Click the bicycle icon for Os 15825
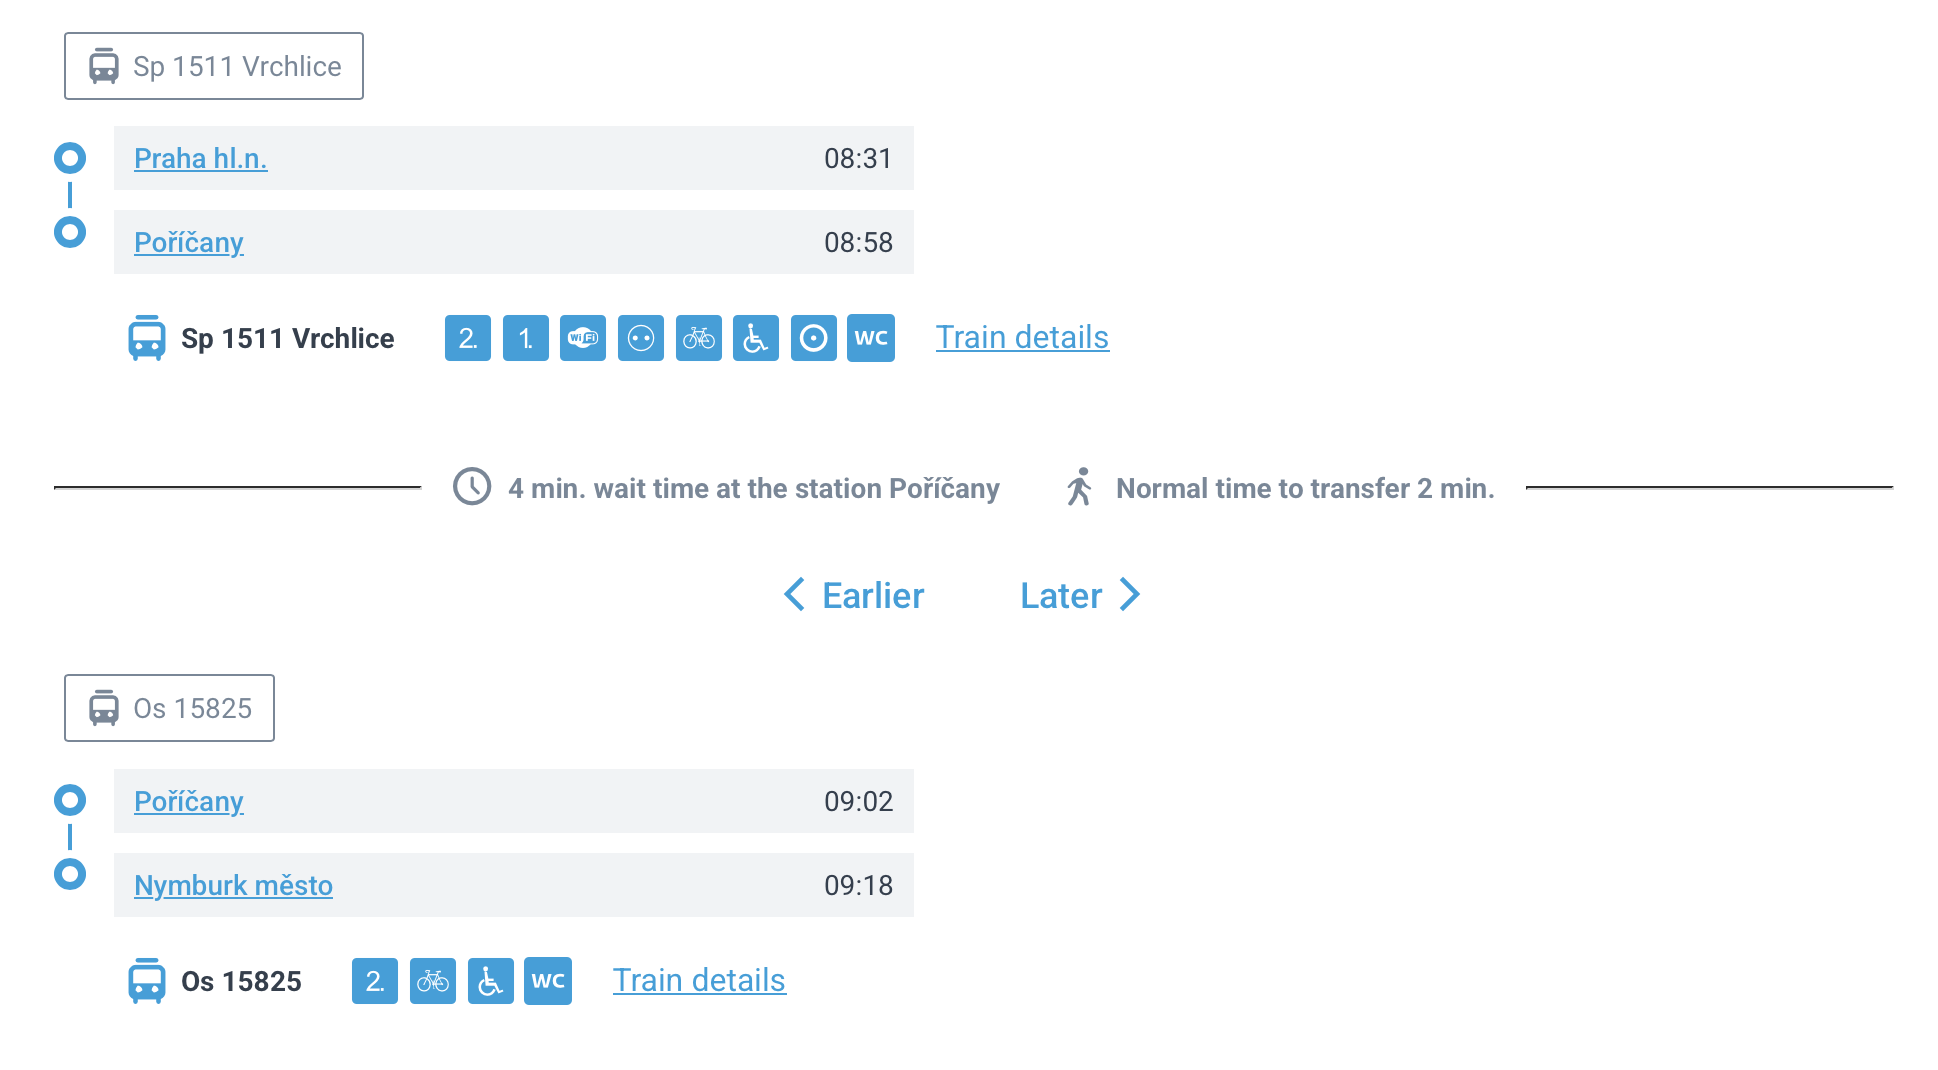Screen dimensions: 1938x1070 point(433,981)
